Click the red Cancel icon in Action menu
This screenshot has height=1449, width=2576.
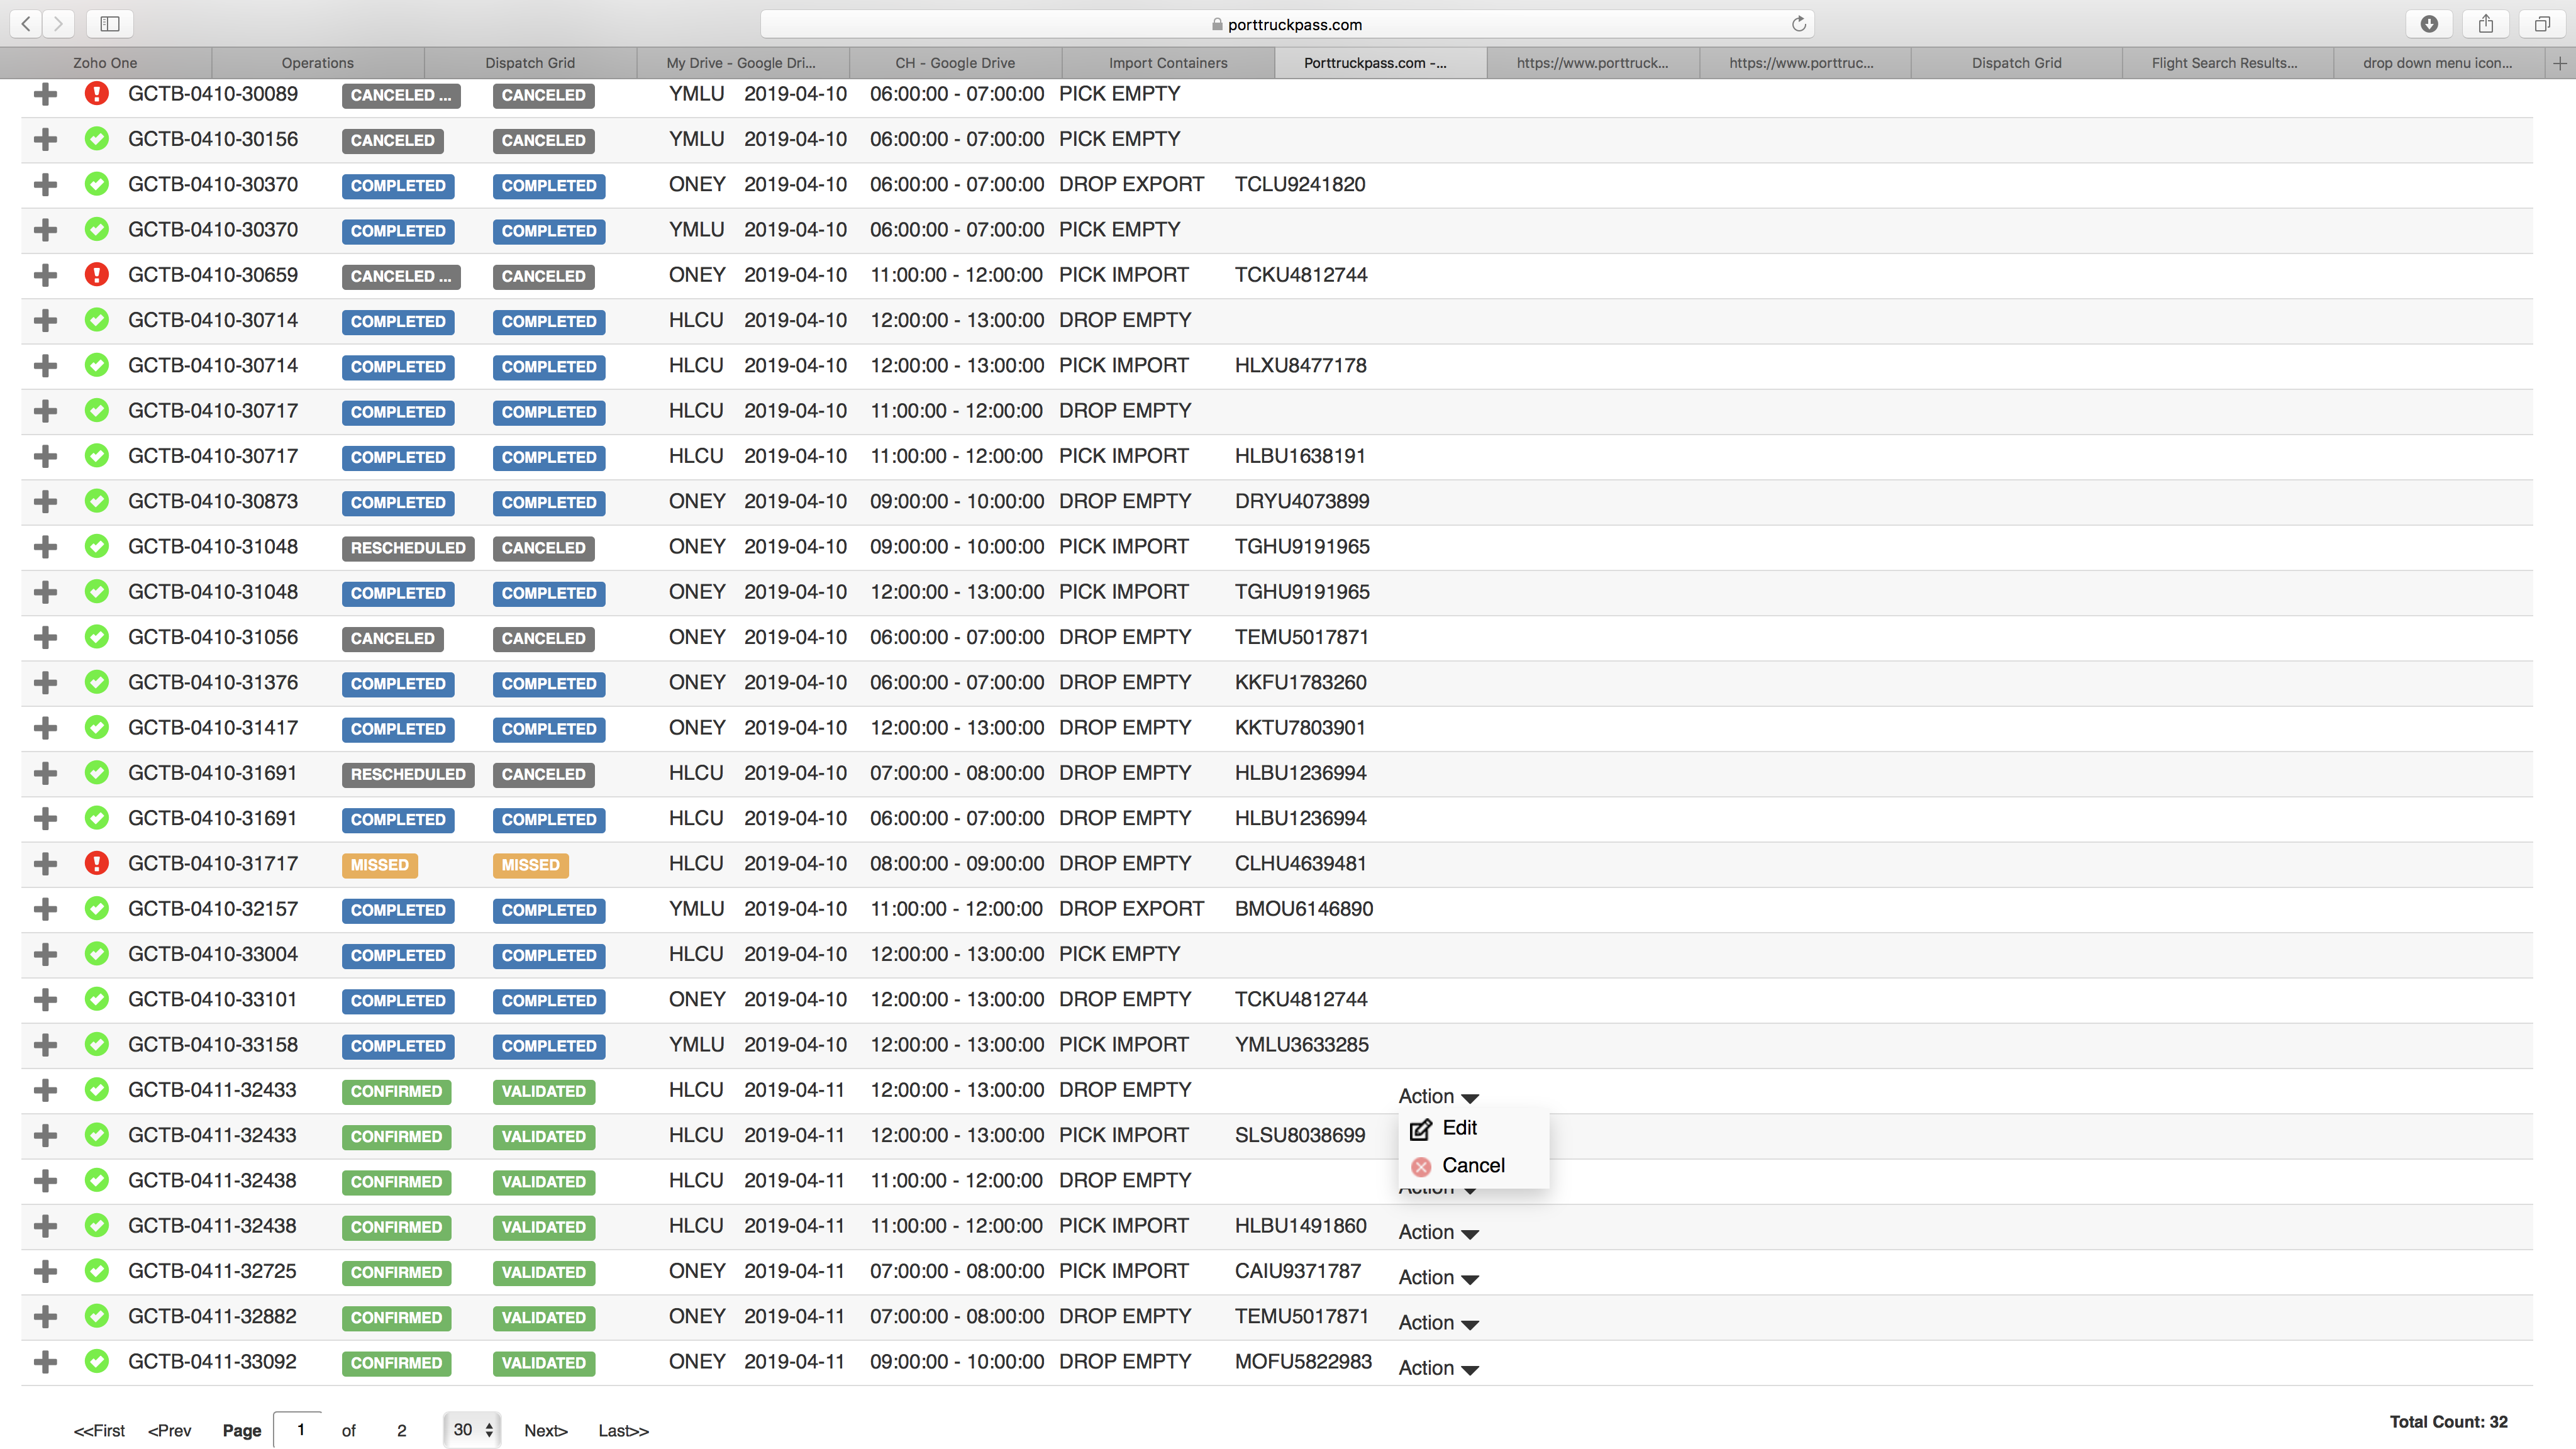(x=1421, y=1166)
